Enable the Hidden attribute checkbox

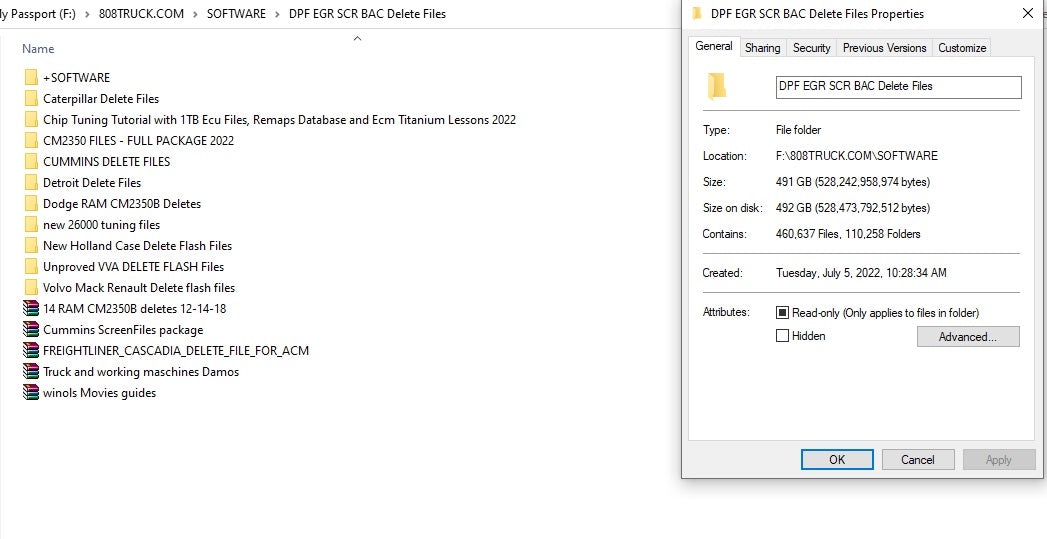783,336
